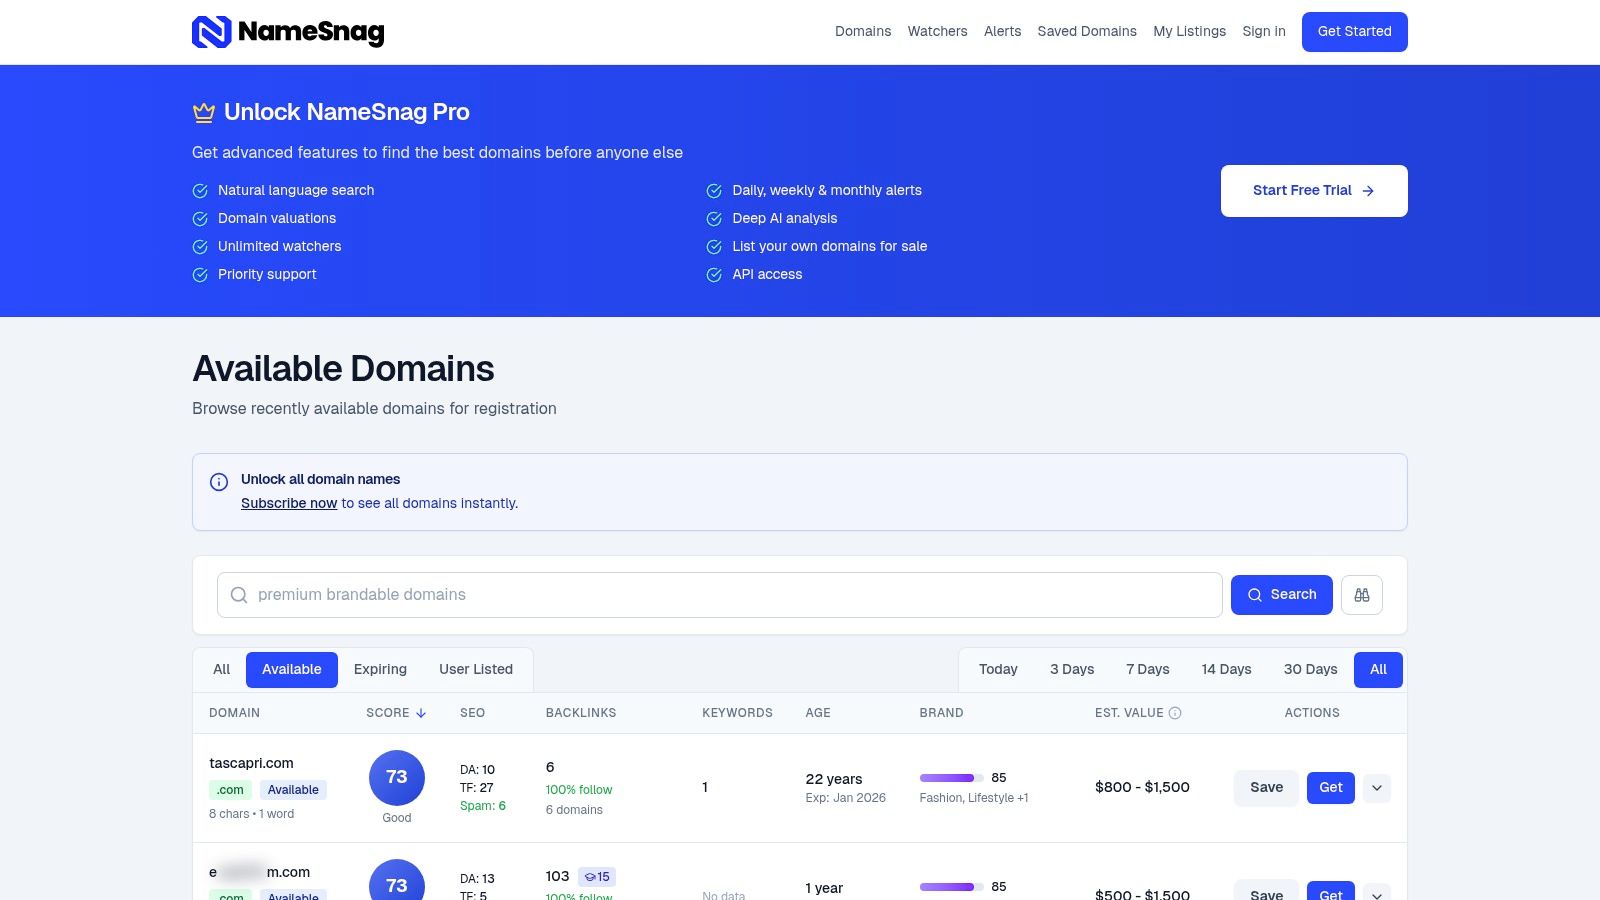Click the Subscribe now link
This screenshot has height=900, width=1600.
pos(289,503)
